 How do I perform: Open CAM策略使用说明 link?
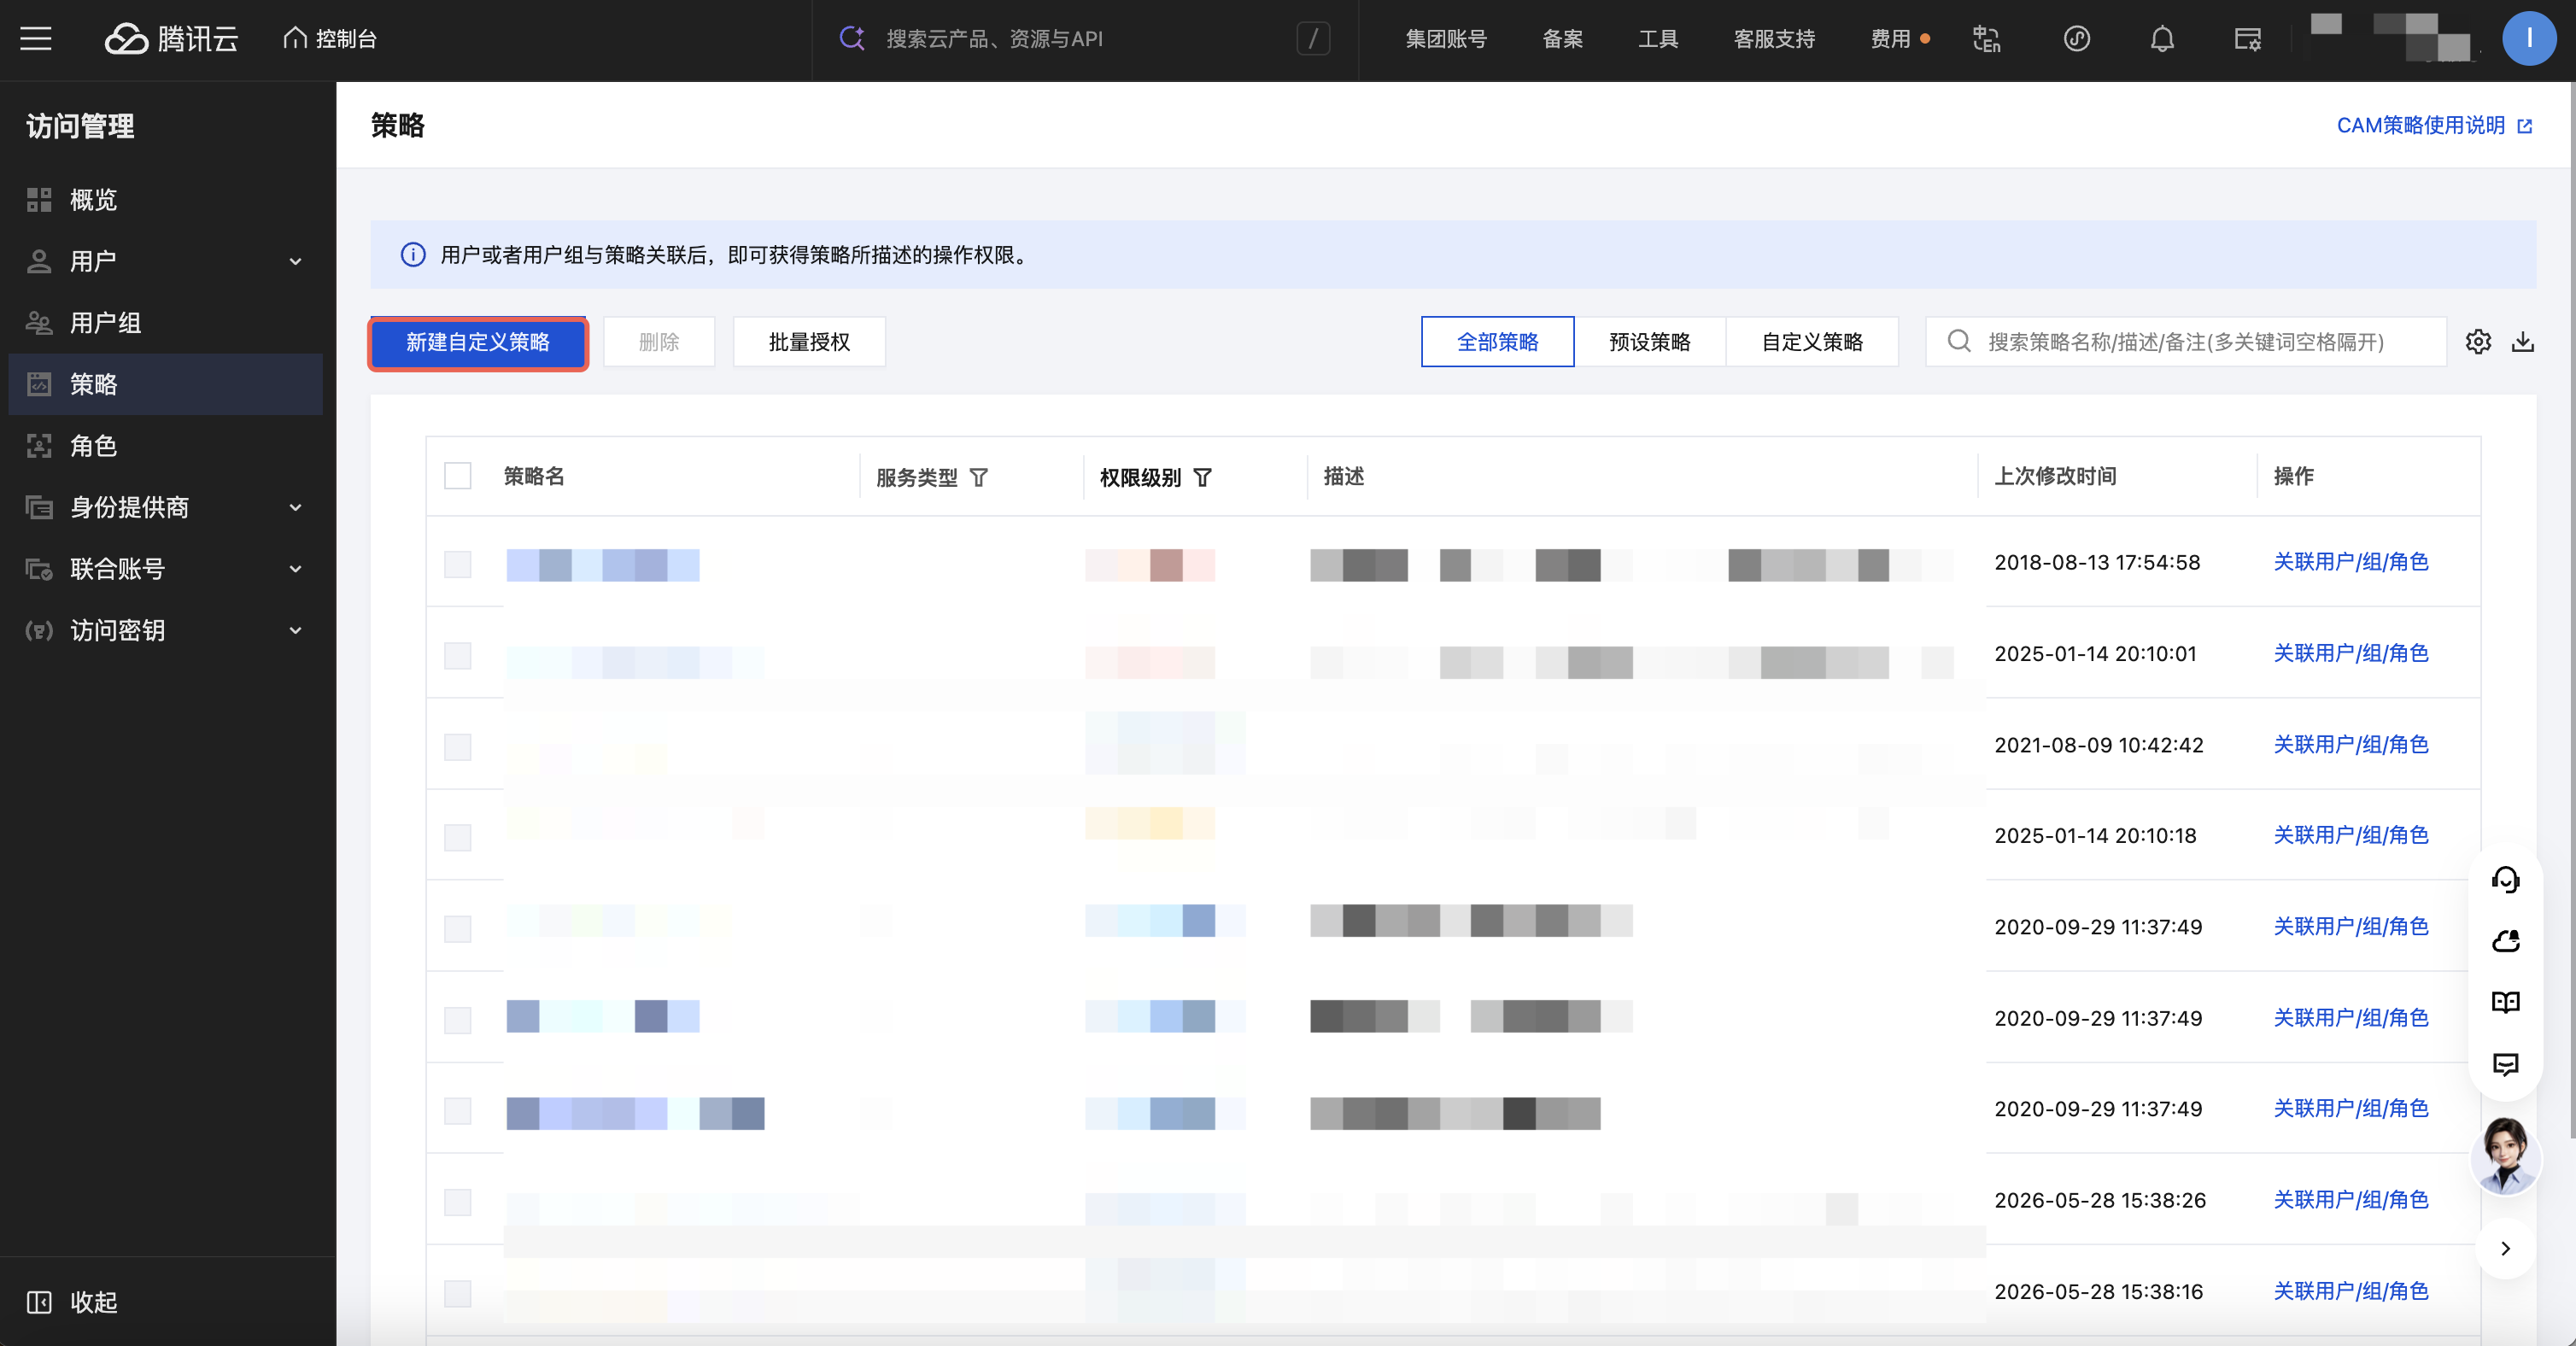pos(2420,126)
